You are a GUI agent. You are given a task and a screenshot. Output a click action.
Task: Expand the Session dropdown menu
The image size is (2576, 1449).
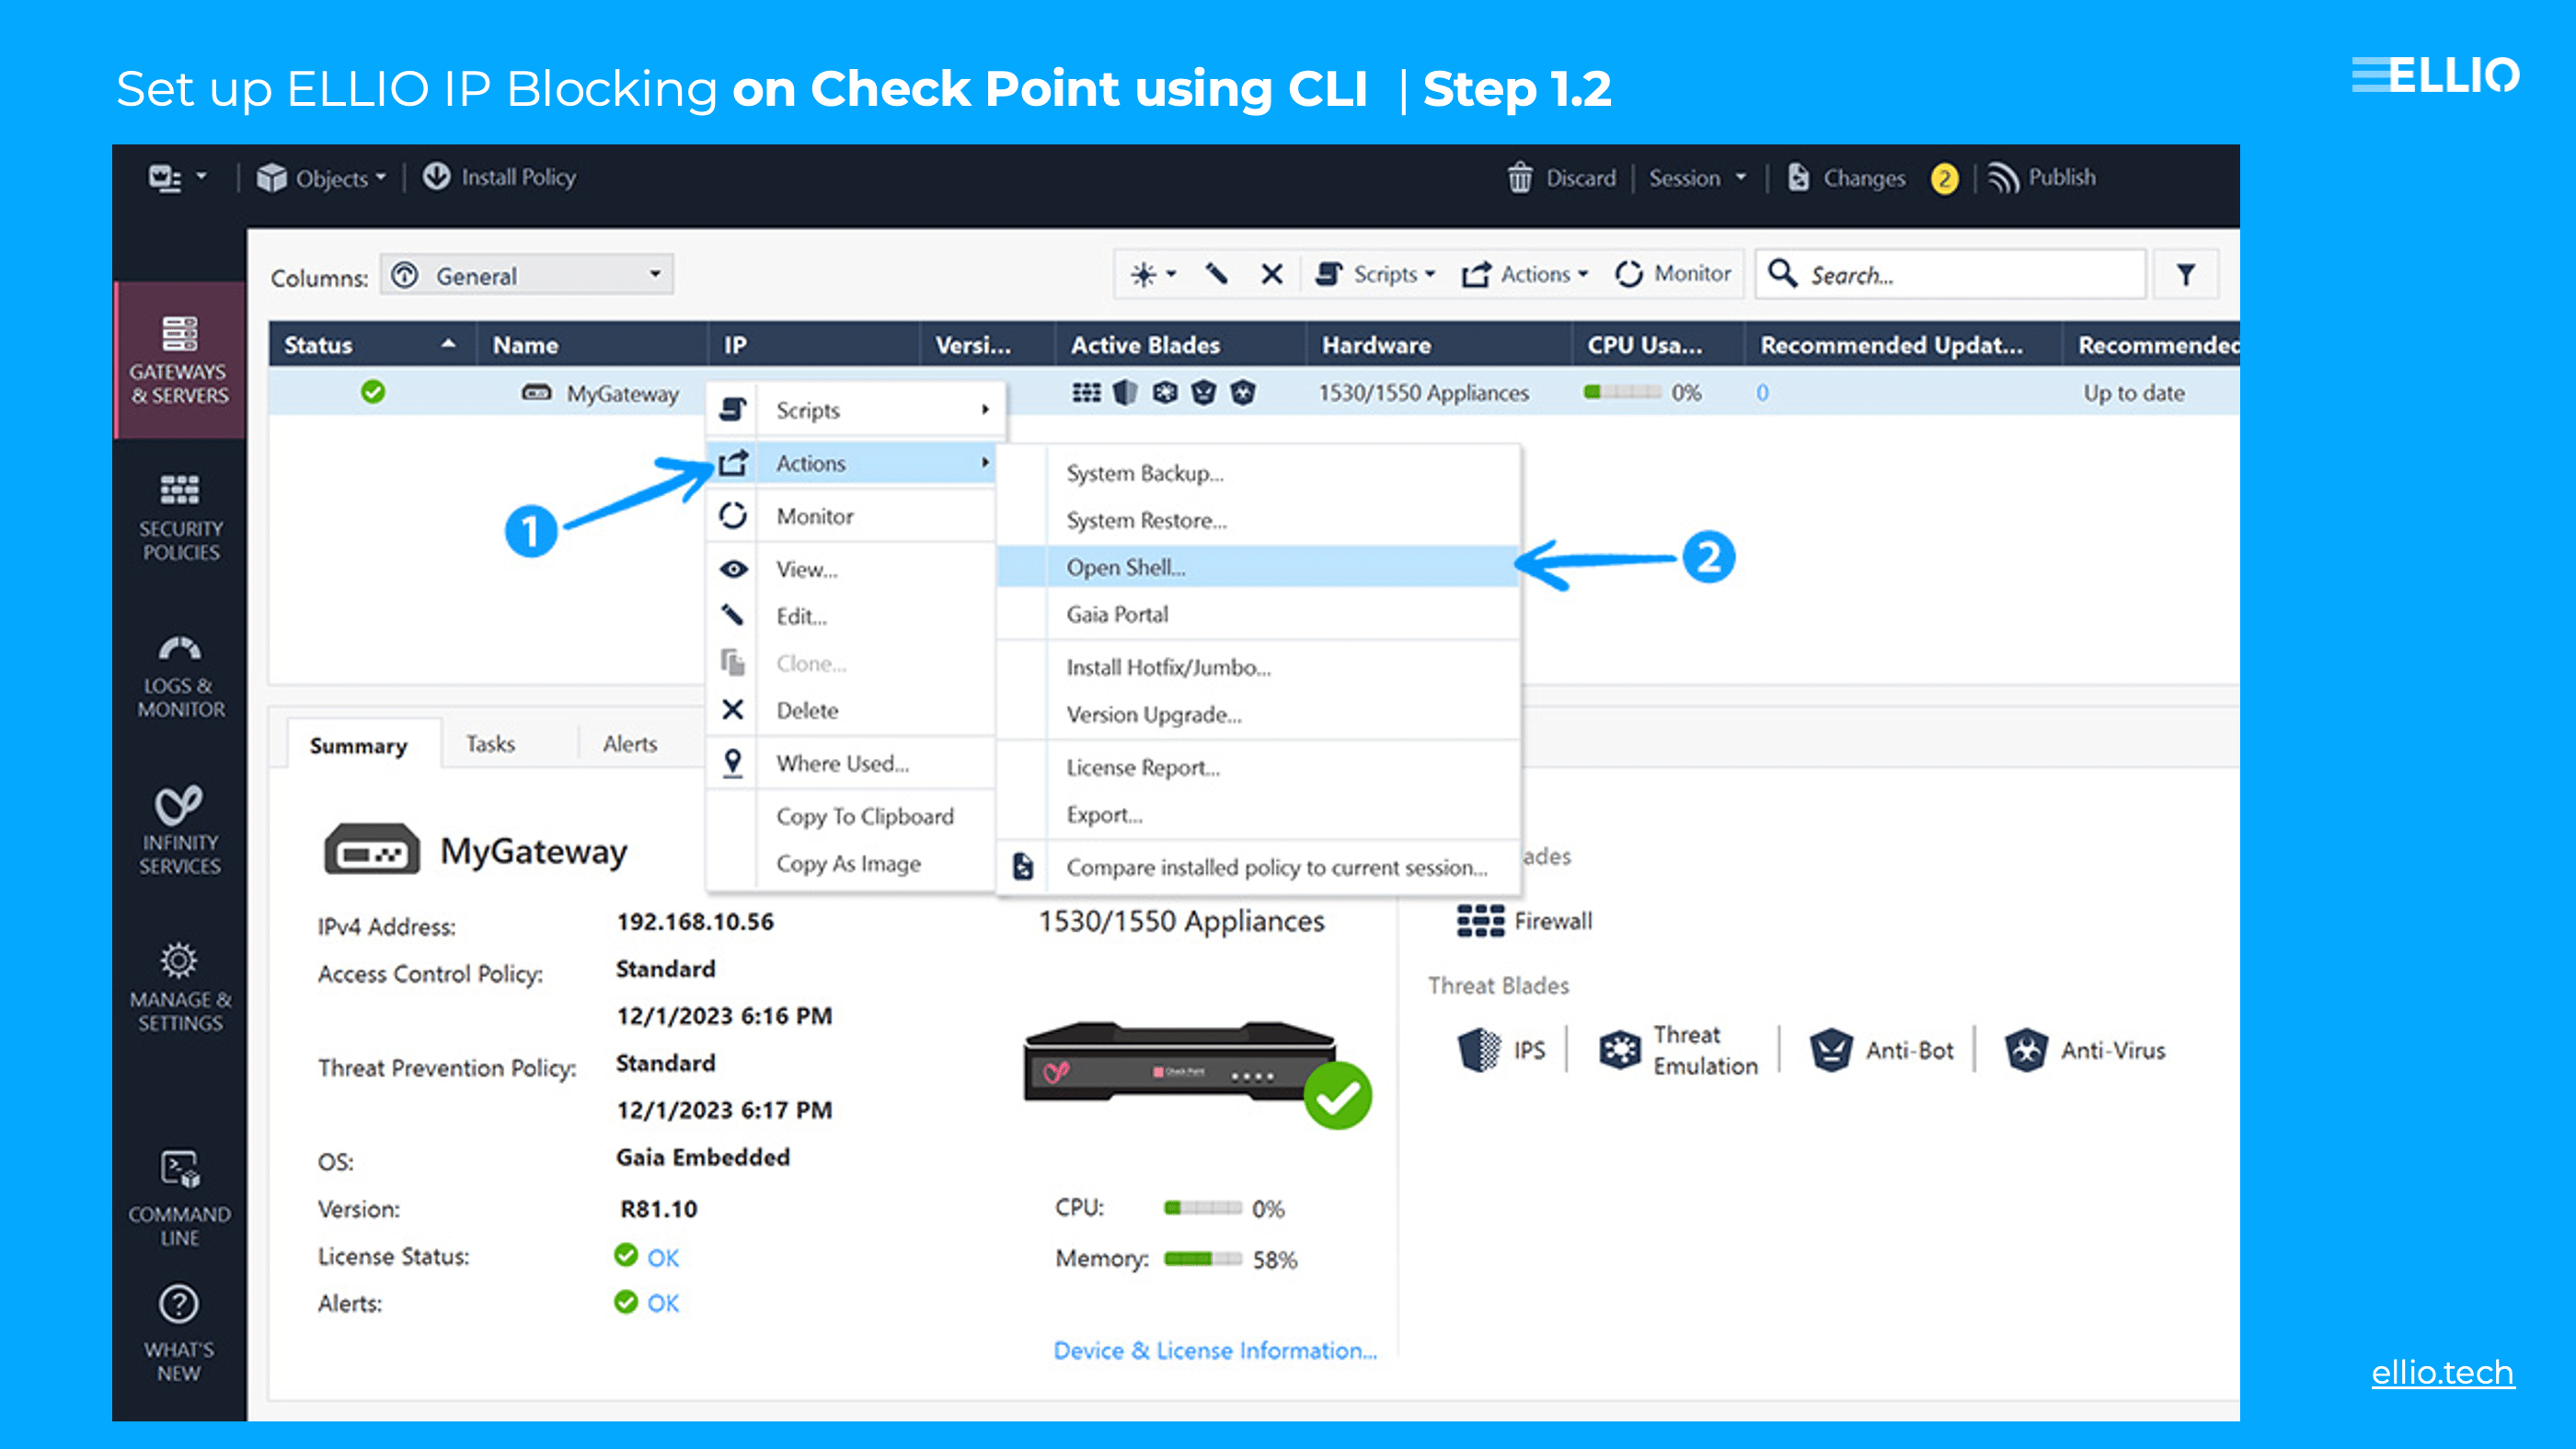click(x=1697, y=177)
